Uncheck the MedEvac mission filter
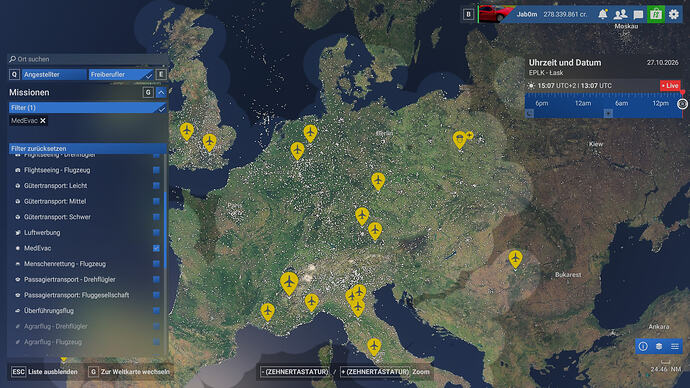Screen dimensions: 690x388 click(x=156, y=248)
